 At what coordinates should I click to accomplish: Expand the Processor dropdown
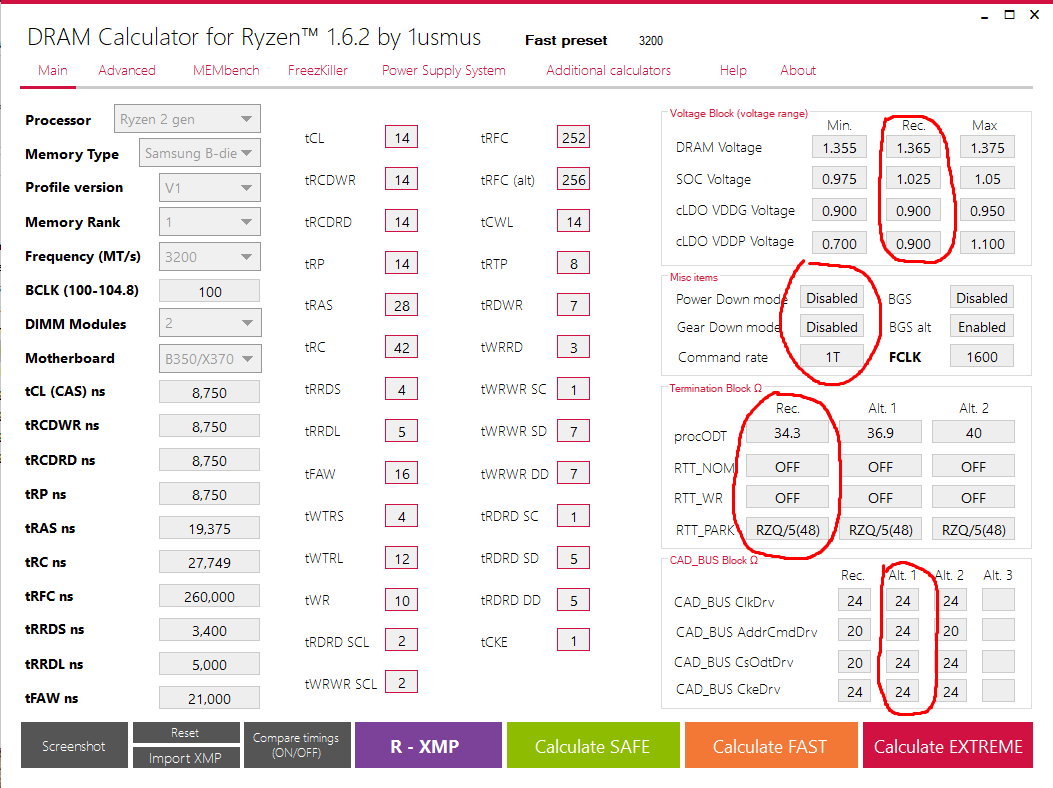tap(187, 119)
